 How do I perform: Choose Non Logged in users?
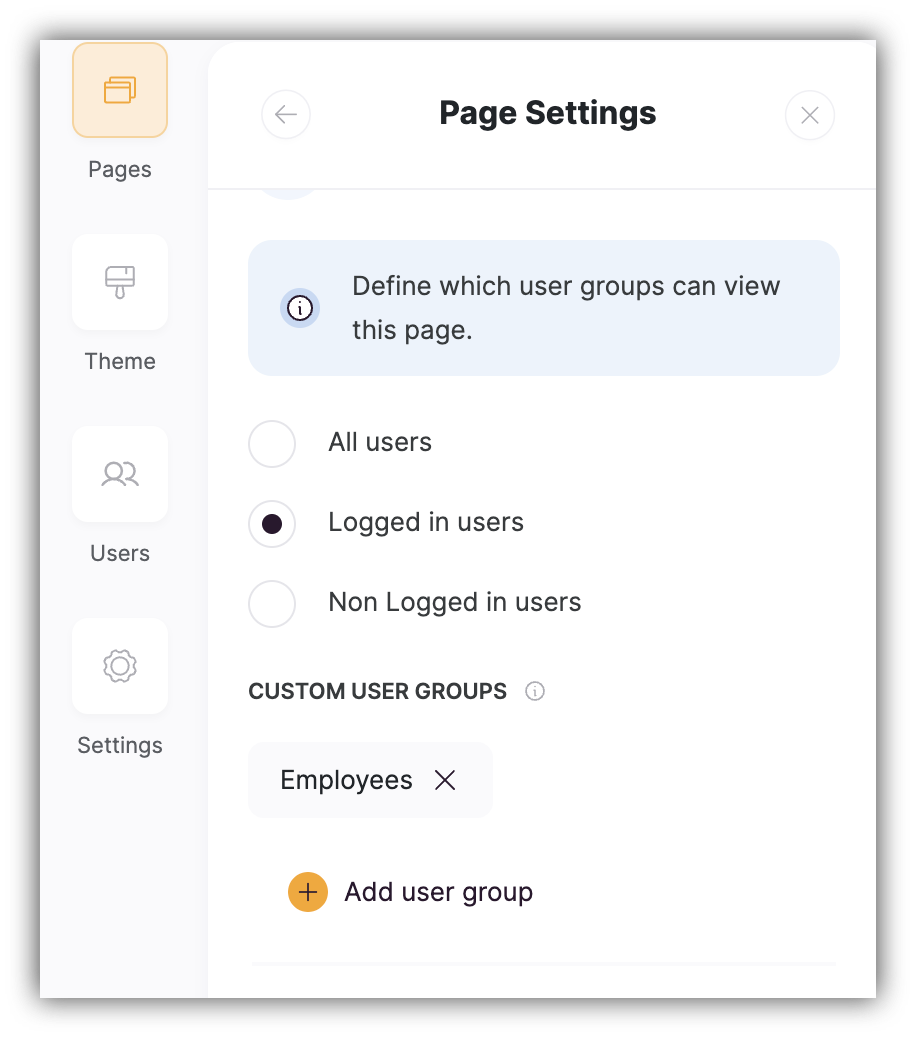click(271, 603)
